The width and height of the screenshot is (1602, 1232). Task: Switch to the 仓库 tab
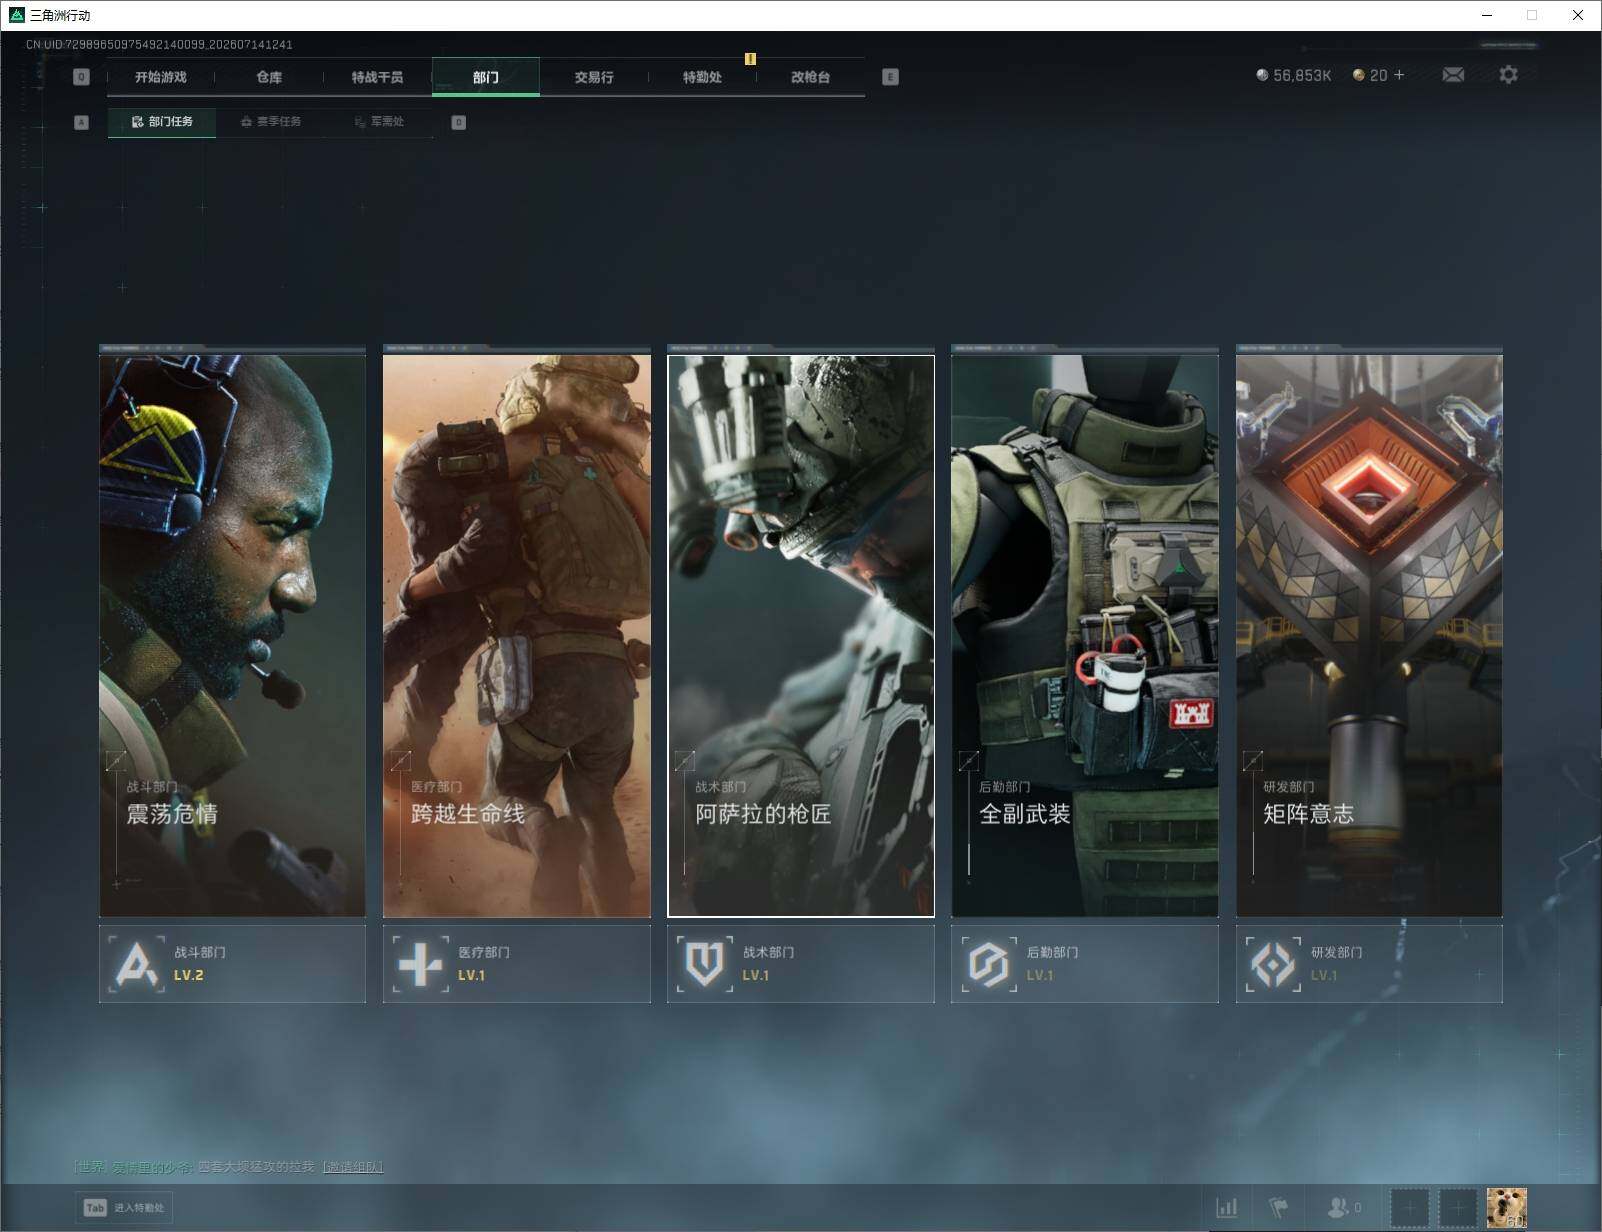coord(269,77)
